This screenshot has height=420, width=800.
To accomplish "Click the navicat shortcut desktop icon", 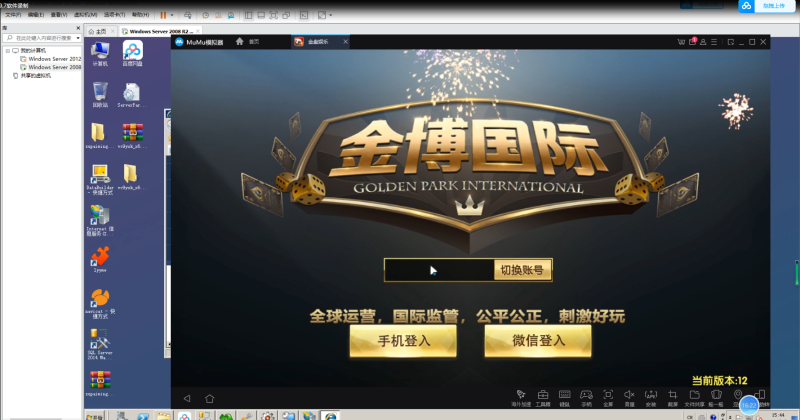I will pyautogui.click(x=100, y=304).
